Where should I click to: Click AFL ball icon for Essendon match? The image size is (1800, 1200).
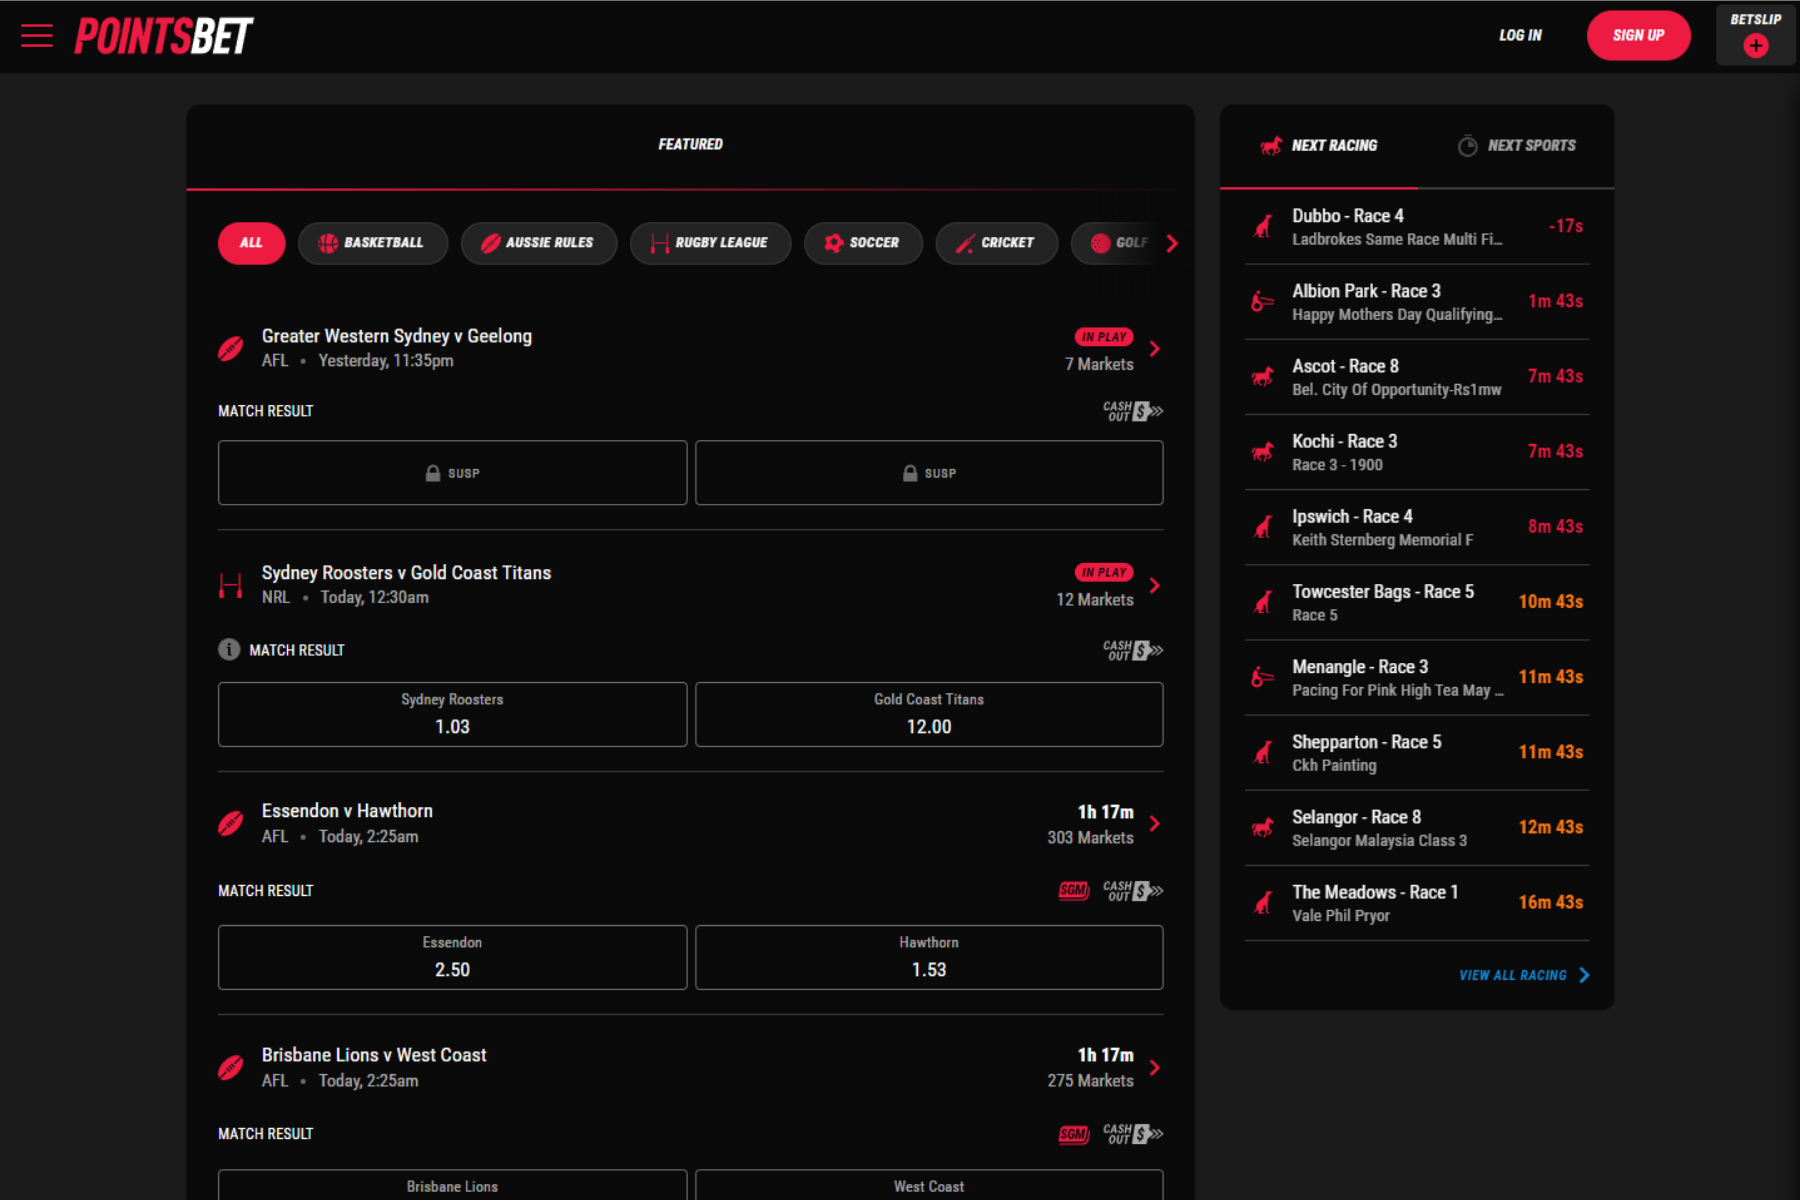click(231, 823)
